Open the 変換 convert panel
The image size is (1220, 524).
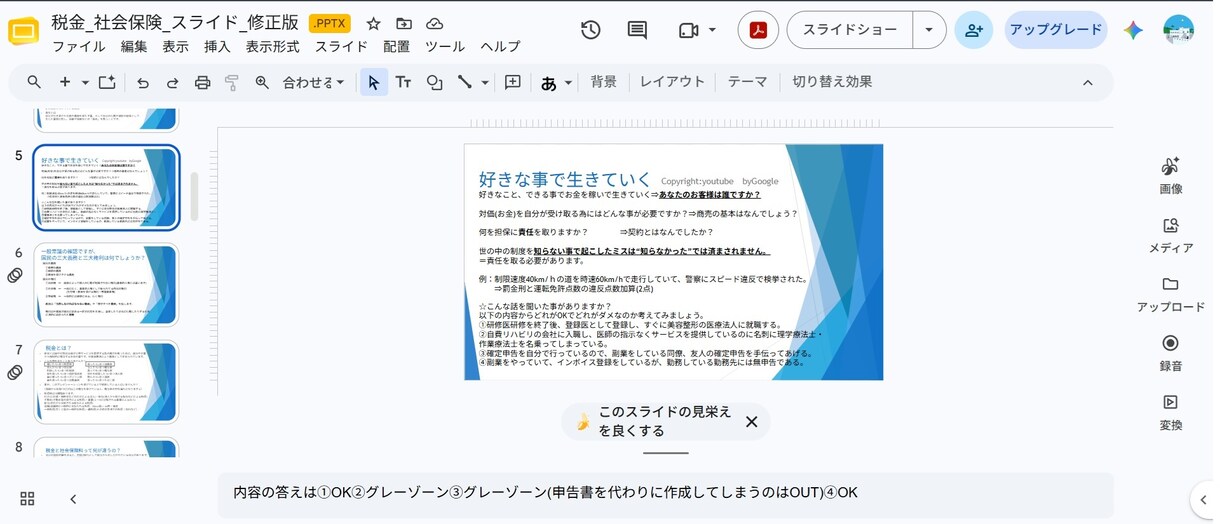tap(1171, 412)
